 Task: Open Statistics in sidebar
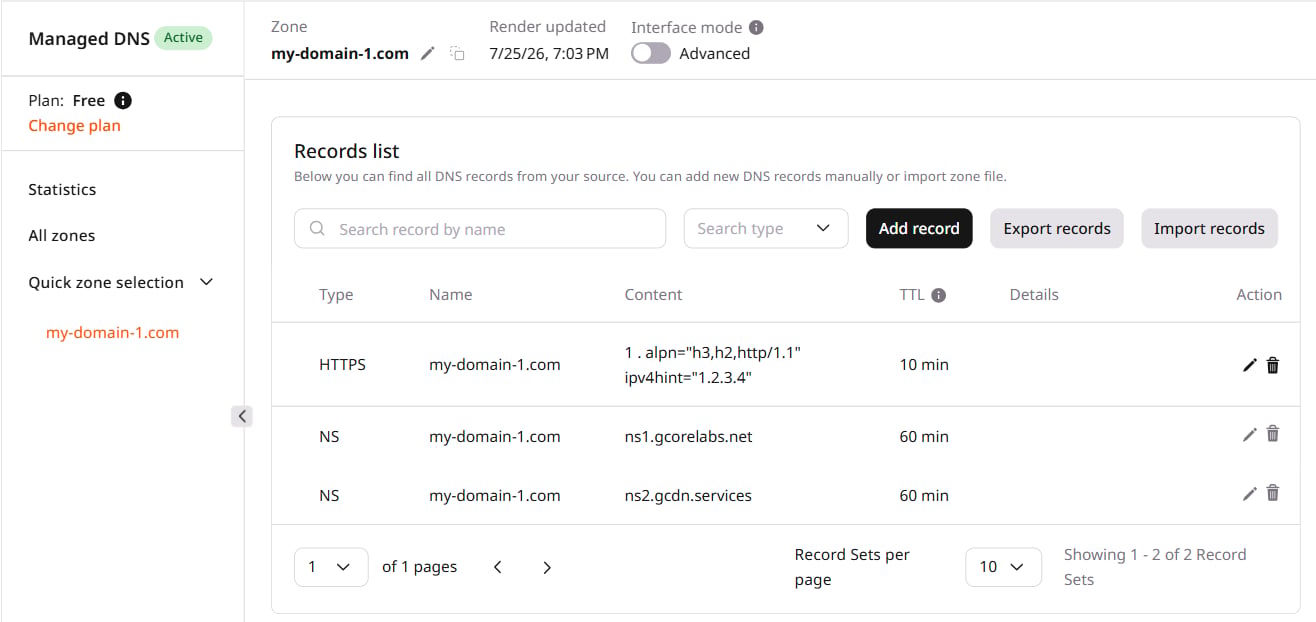(x=62, y=189)
